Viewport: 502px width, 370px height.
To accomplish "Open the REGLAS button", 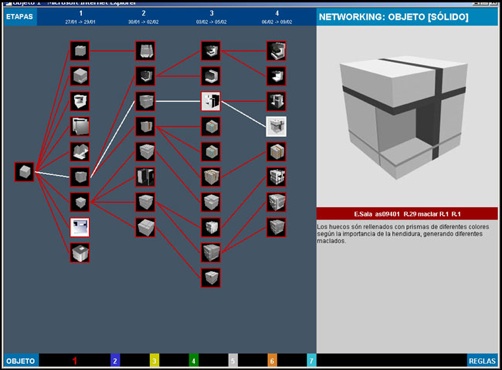I will pos(482,361).
